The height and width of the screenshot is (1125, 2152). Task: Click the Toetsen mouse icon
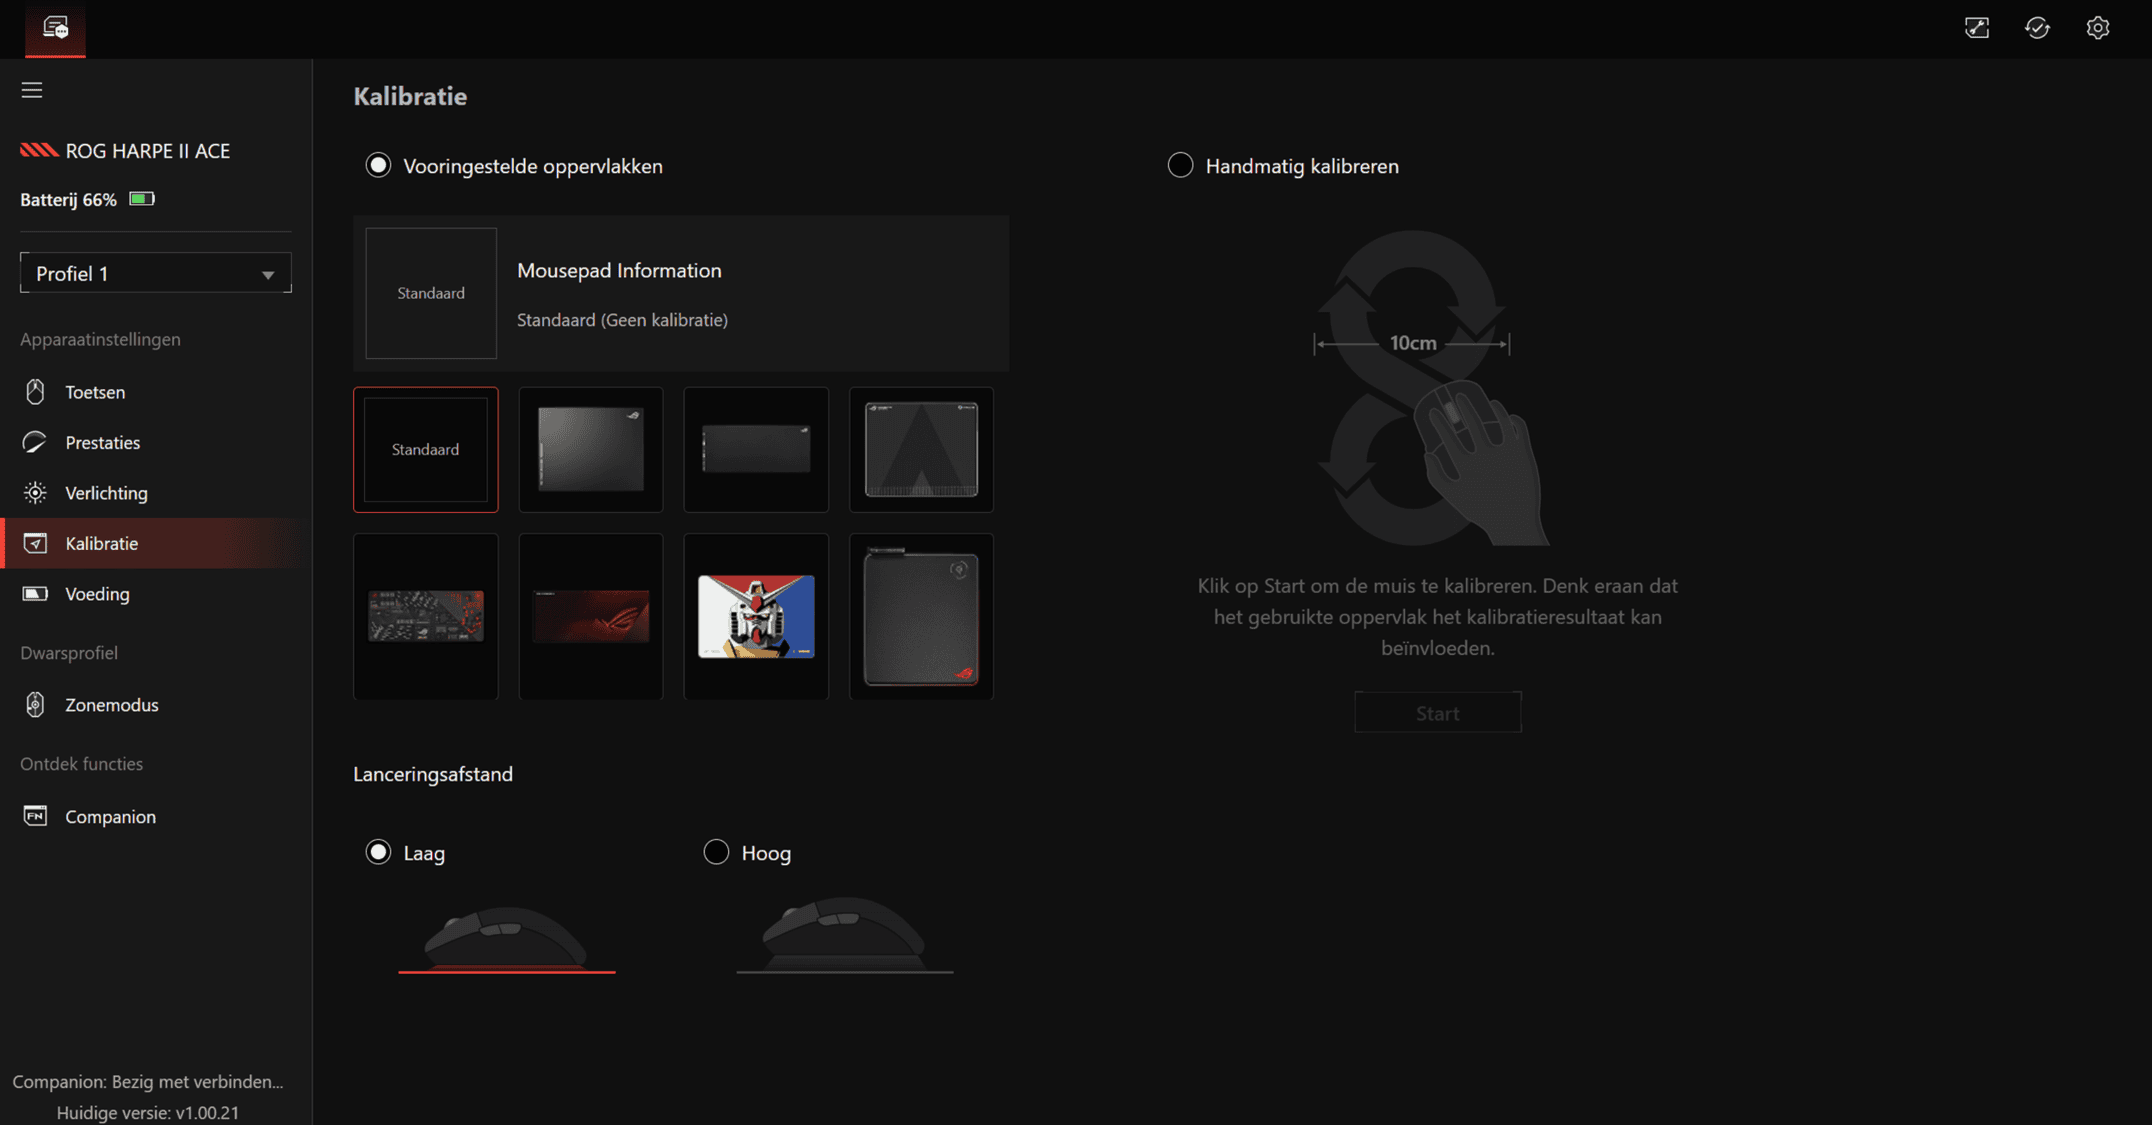point(35,392)
